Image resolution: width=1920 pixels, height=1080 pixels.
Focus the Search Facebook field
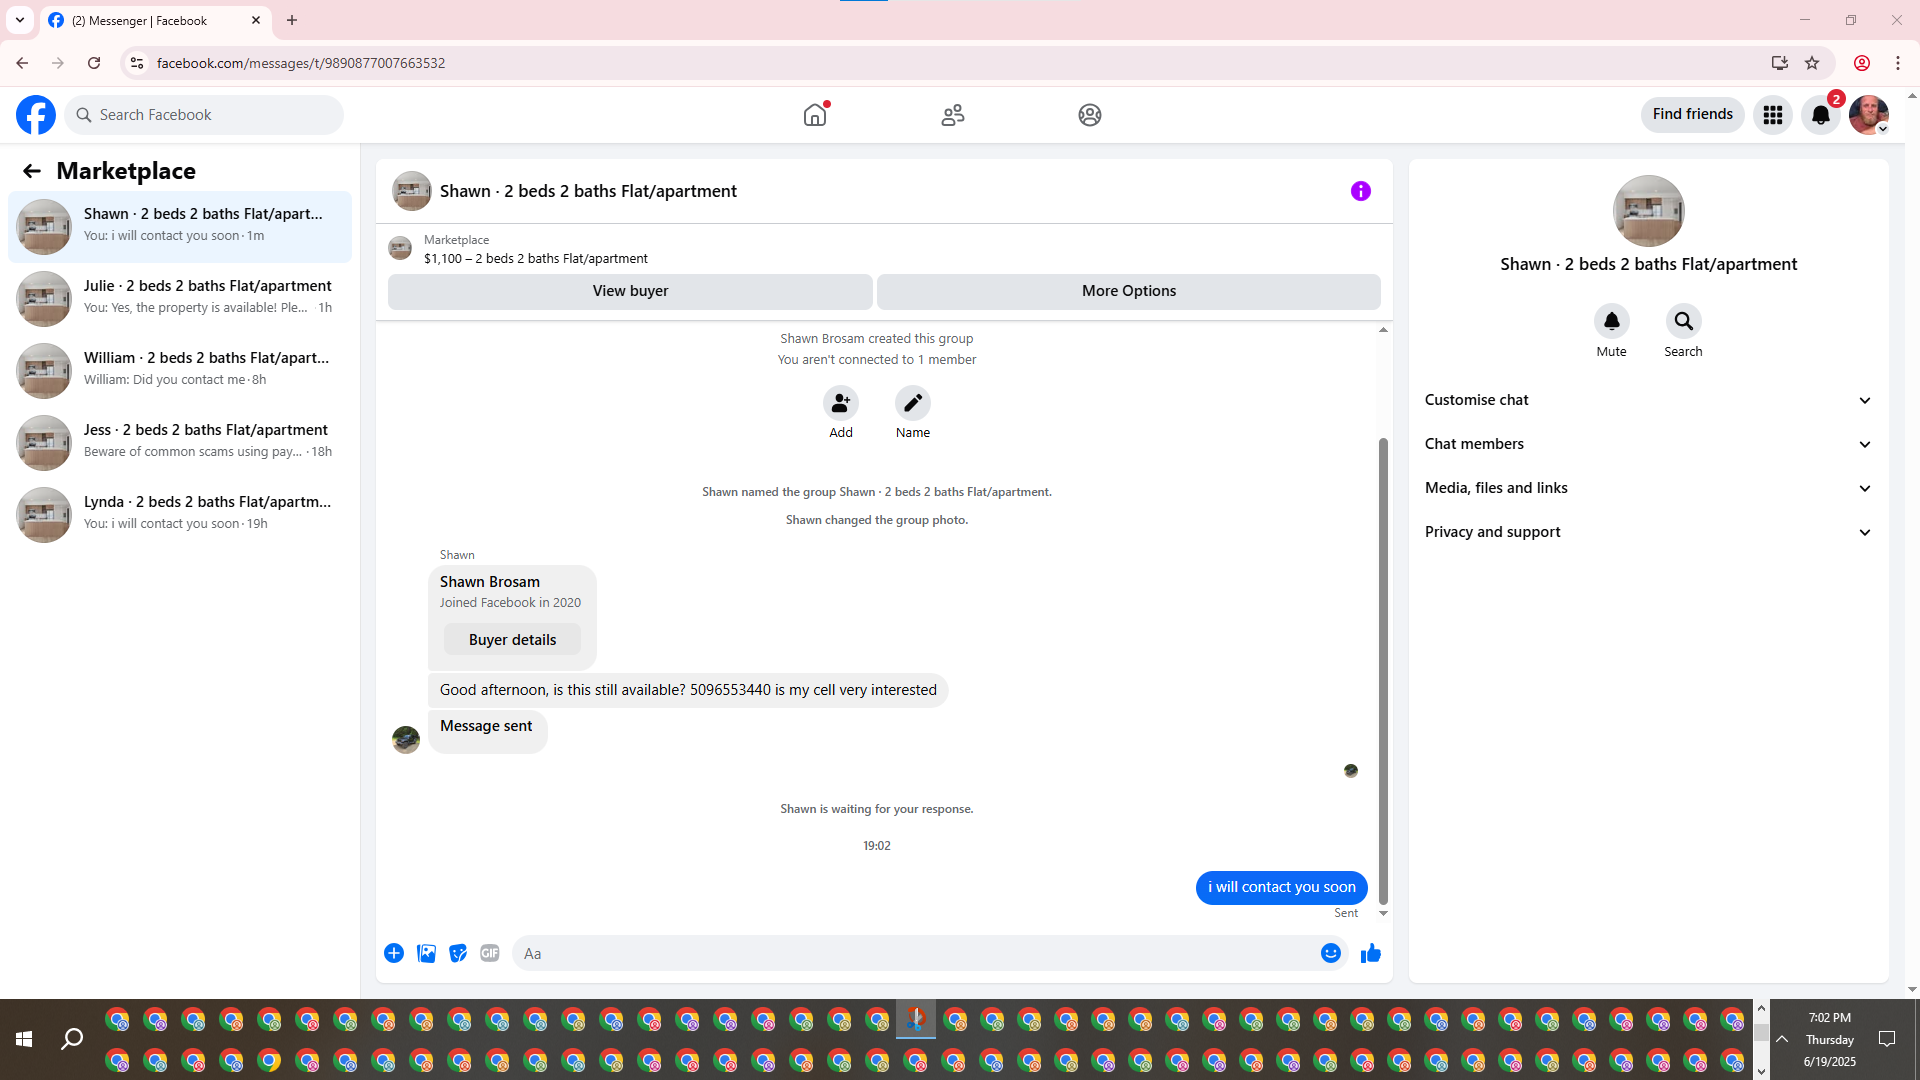204,115
